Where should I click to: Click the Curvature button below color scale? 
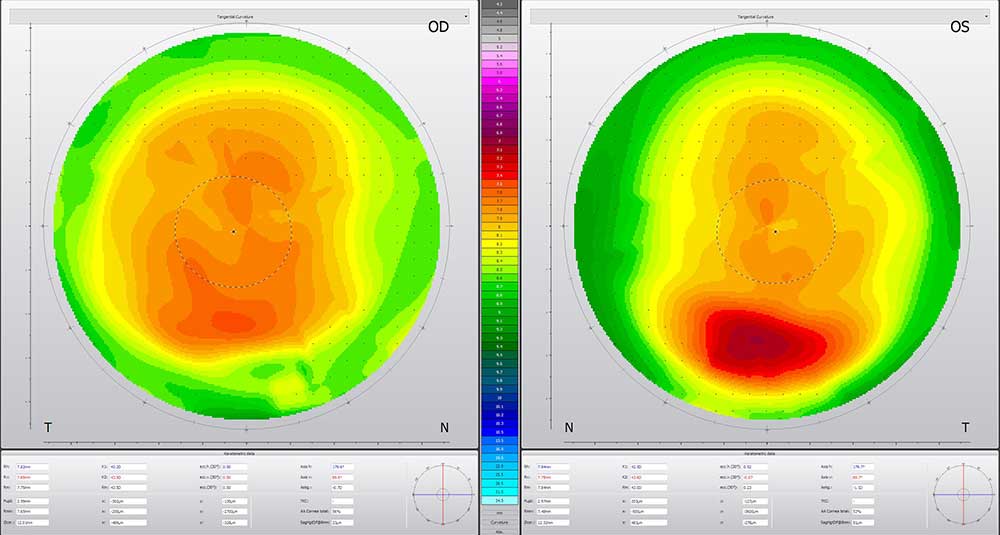[x=499, y=522]
